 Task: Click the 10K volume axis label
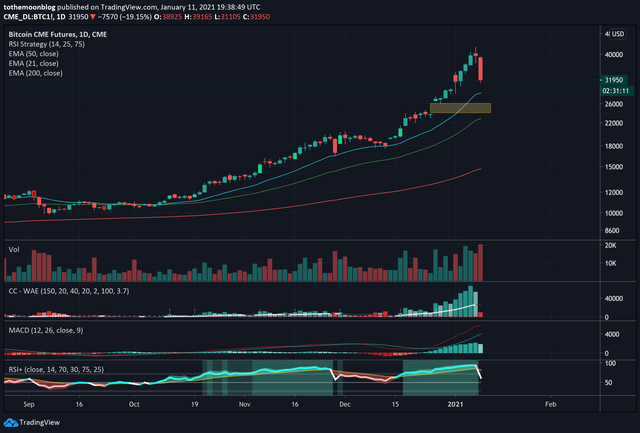coord(611,263)
